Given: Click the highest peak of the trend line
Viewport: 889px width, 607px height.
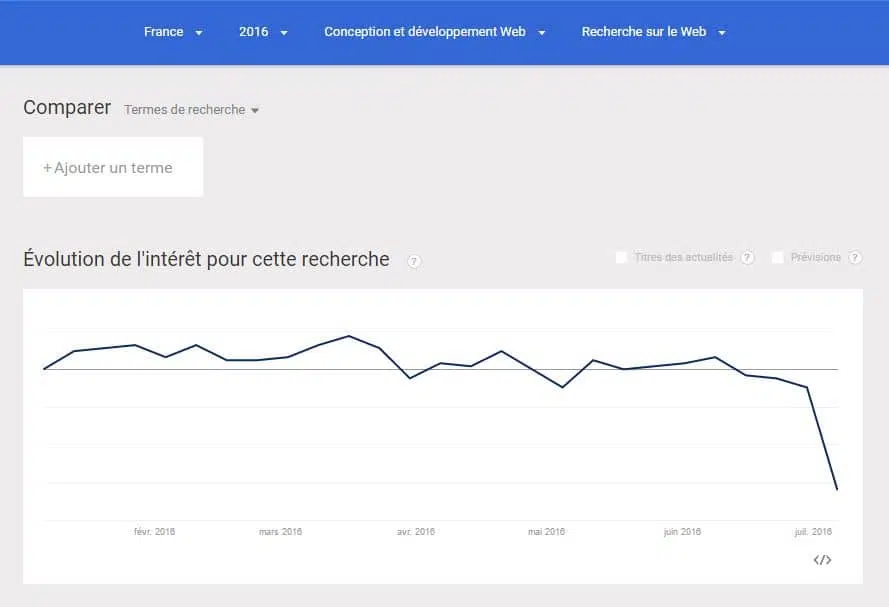Looking at the screenshot, I should coord(348,336).
